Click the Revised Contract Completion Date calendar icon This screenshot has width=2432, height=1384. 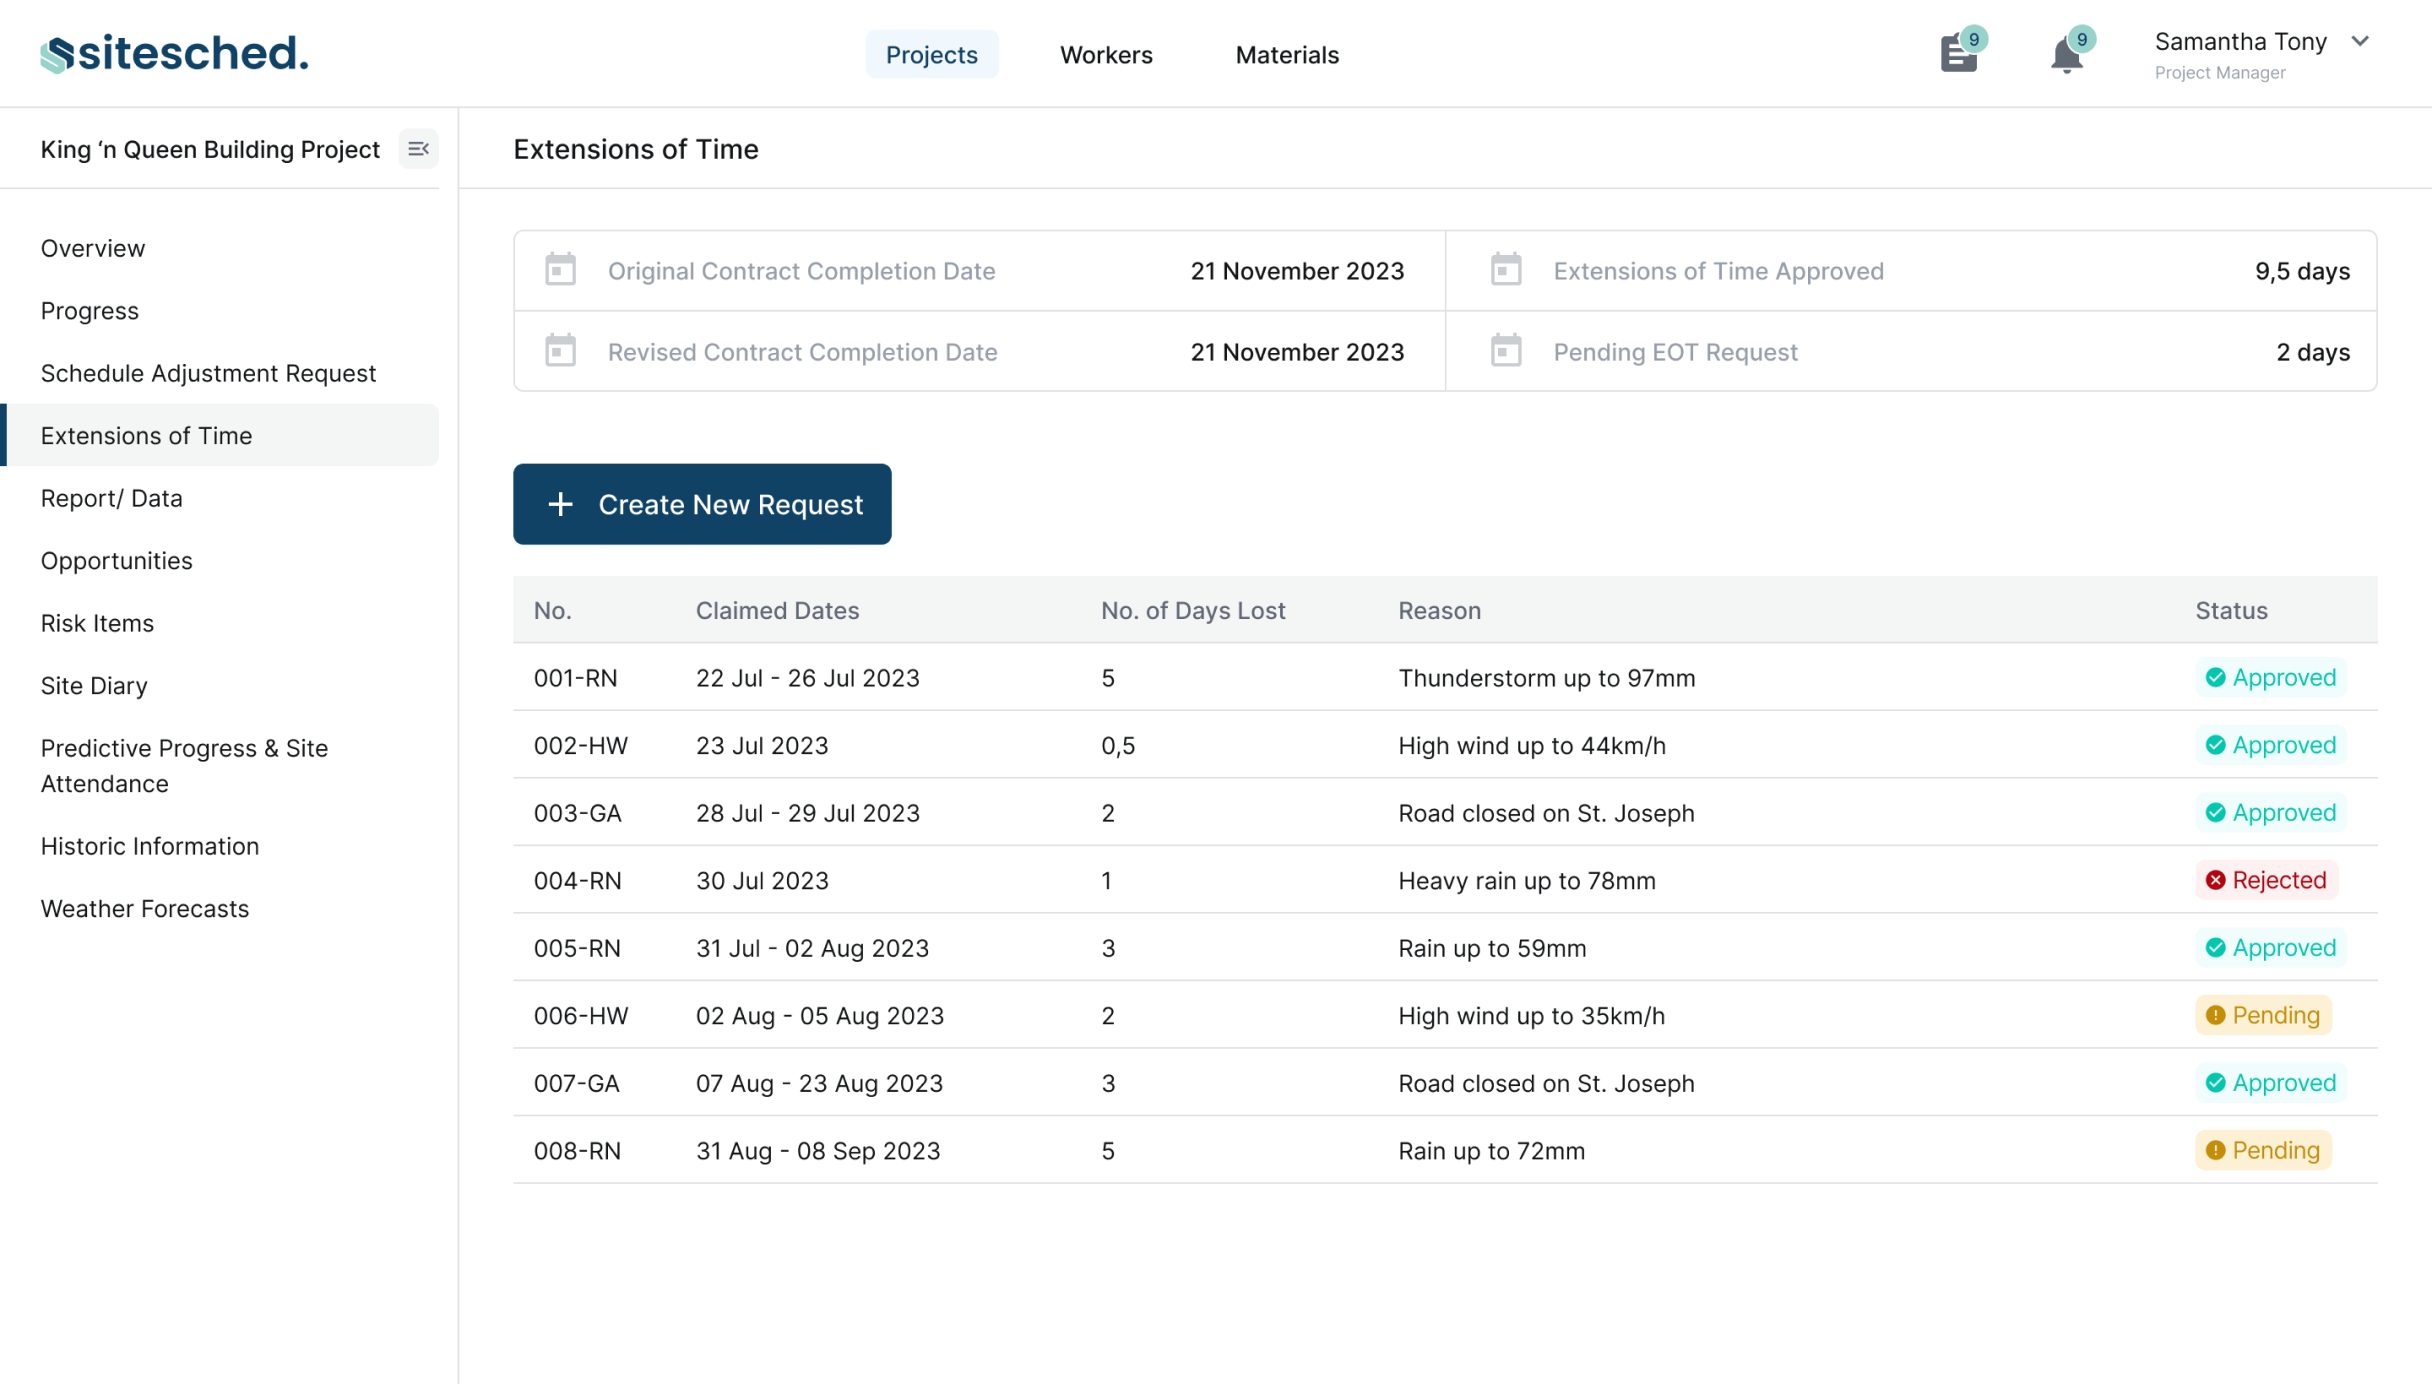[x=560, y=351]
